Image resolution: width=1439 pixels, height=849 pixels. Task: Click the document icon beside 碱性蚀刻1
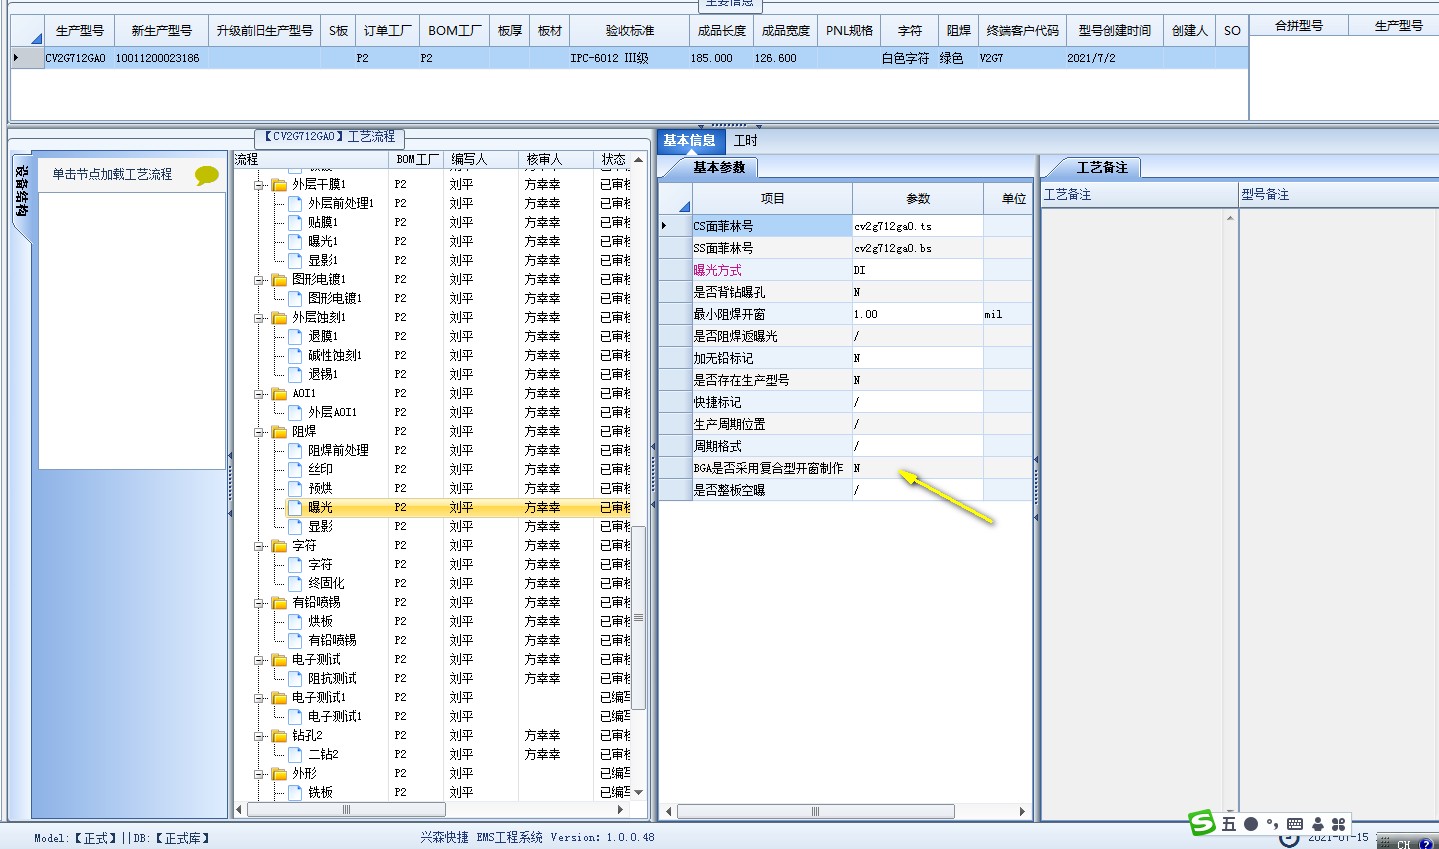coord(296,355)
